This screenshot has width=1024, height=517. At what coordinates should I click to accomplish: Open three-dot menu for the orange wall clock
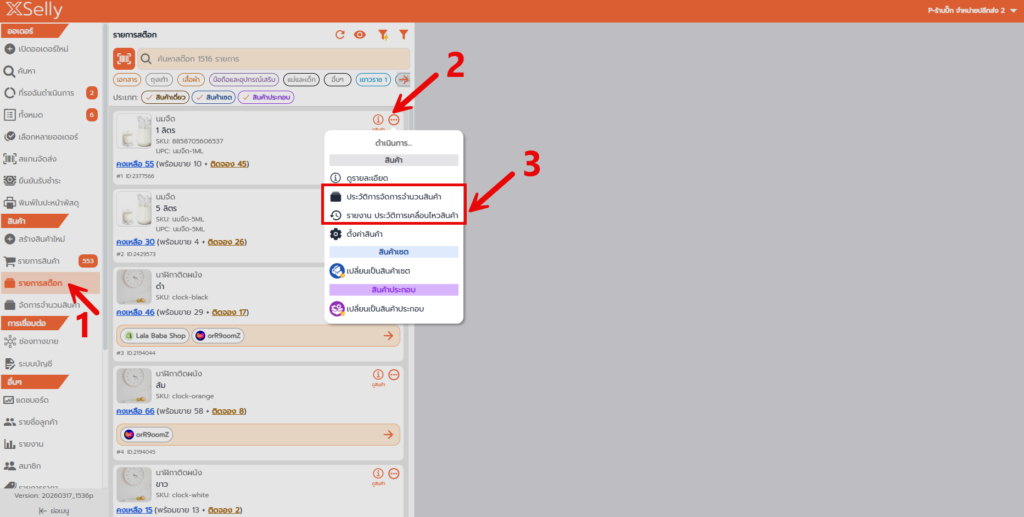(394, 374)
